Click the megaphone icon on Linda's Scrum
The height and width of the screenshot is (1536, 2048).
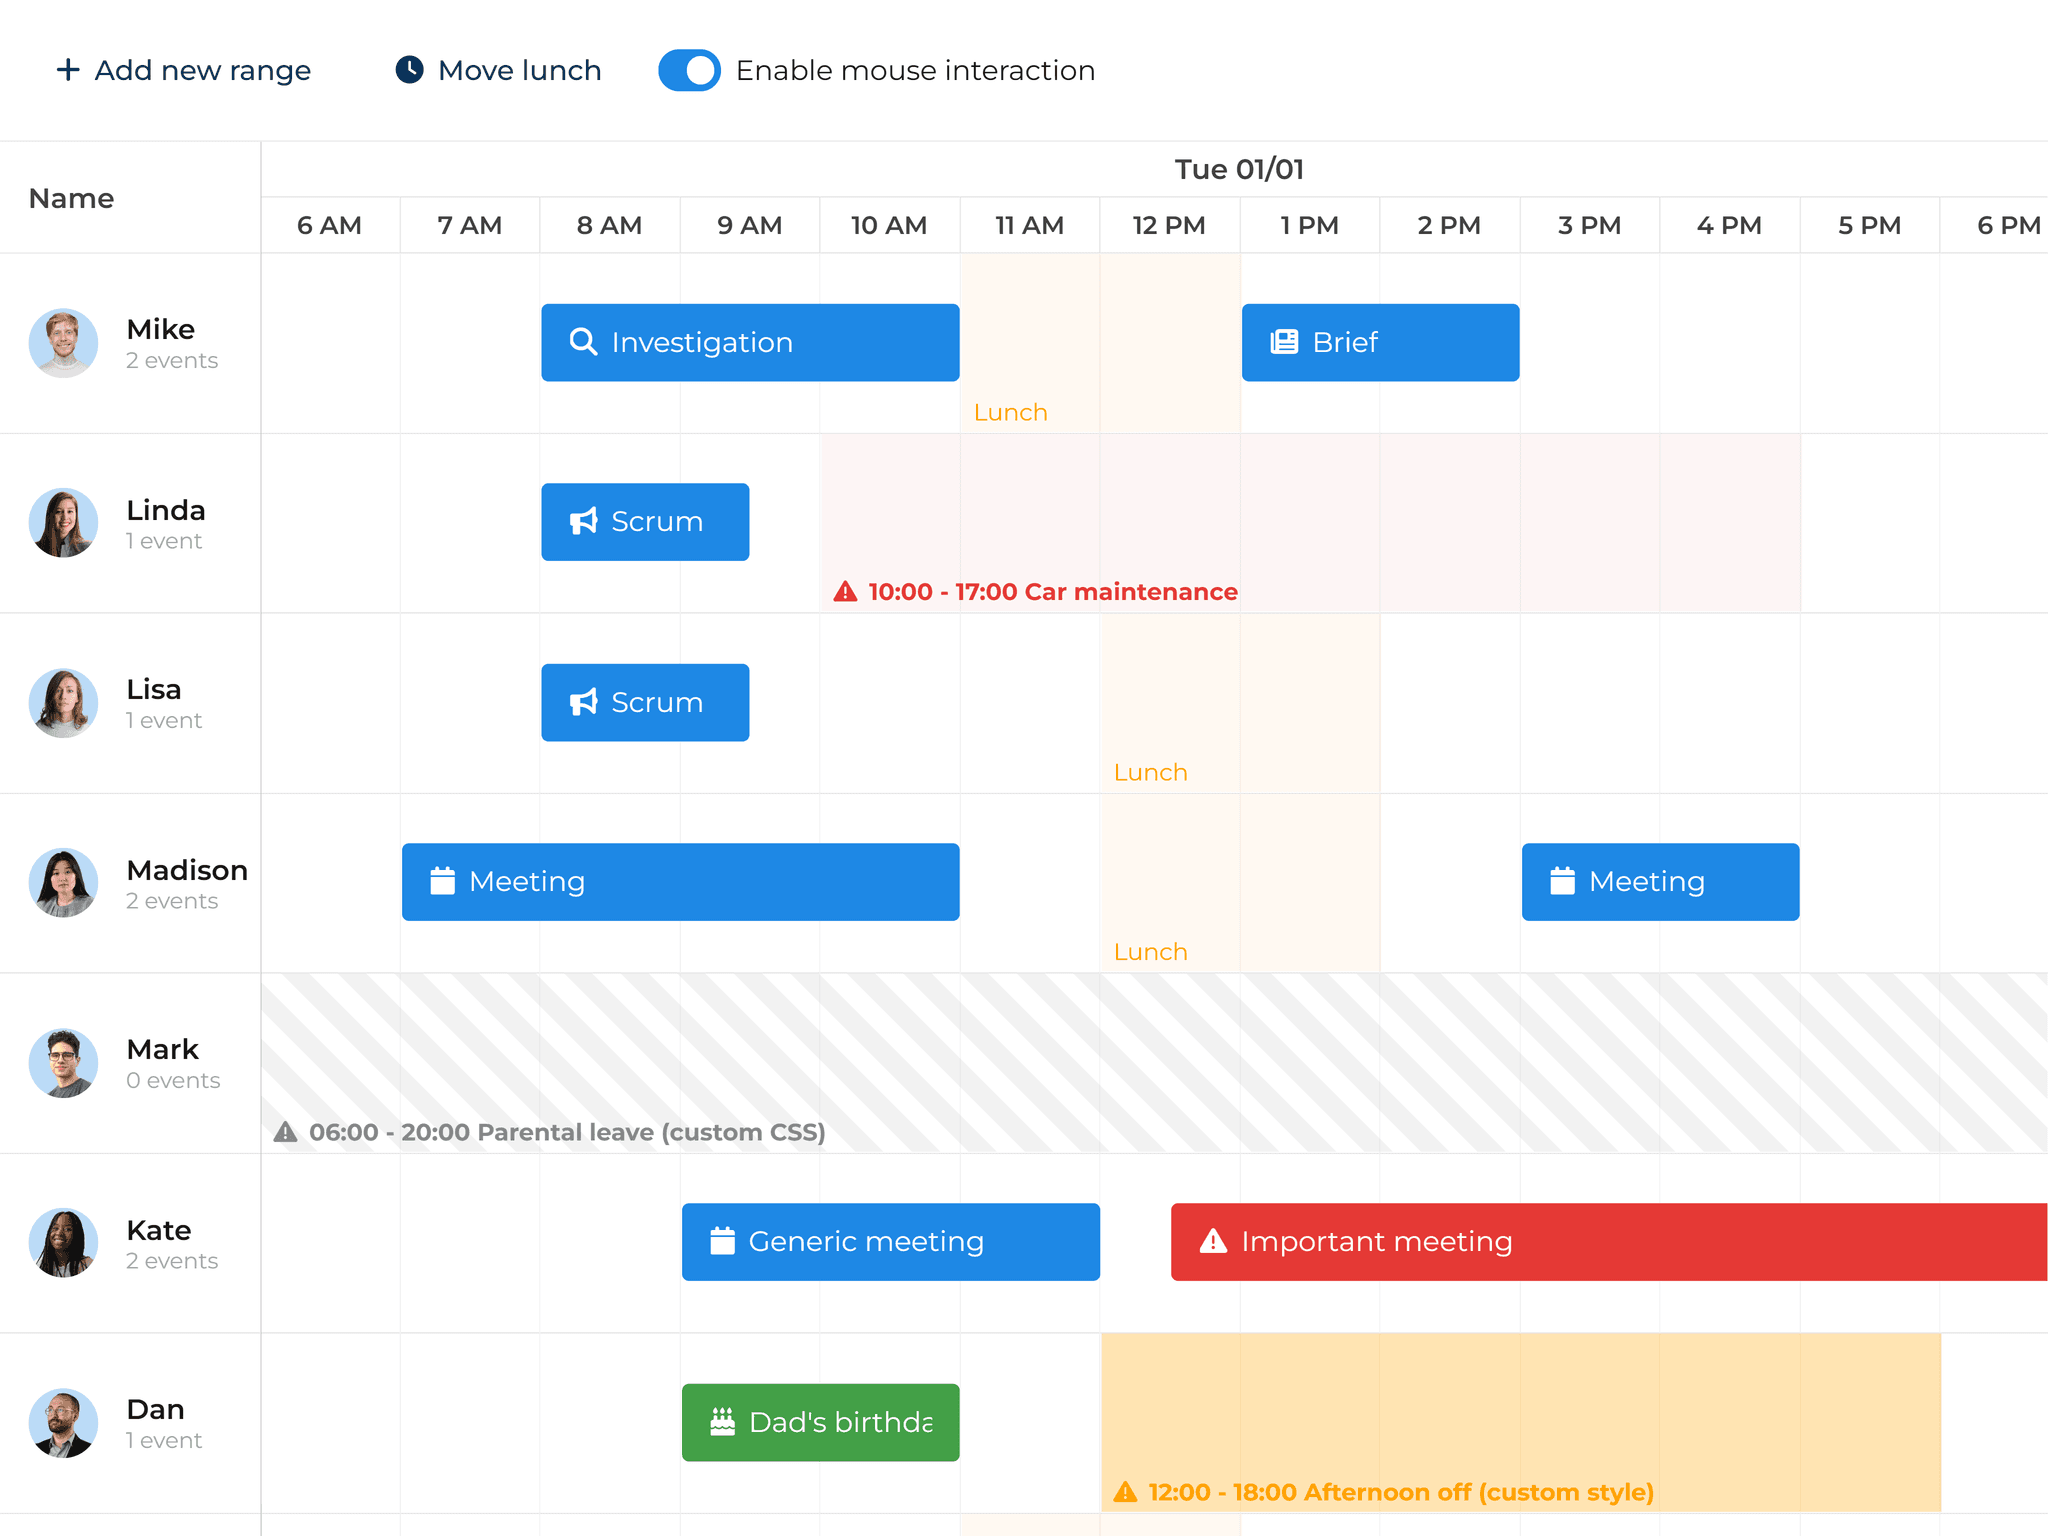584,521
